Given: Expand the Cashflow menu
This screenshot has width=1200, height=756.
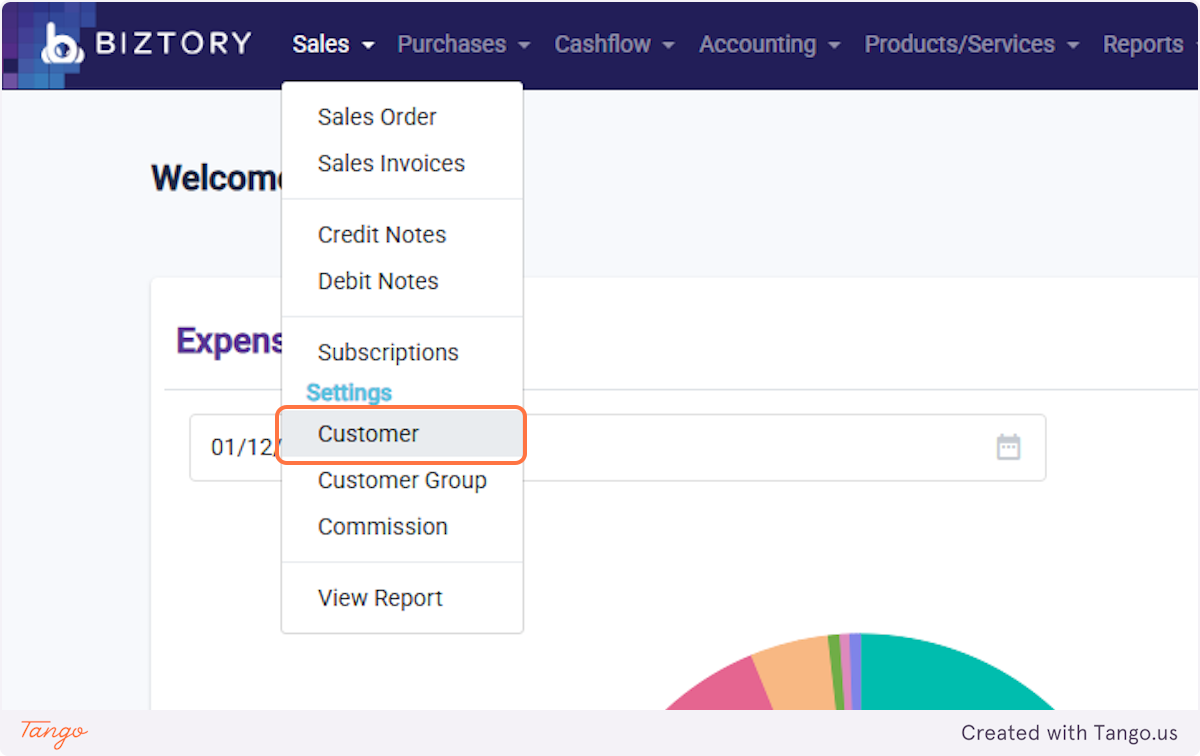Looking at the screenshot, I should click(614, 44).
